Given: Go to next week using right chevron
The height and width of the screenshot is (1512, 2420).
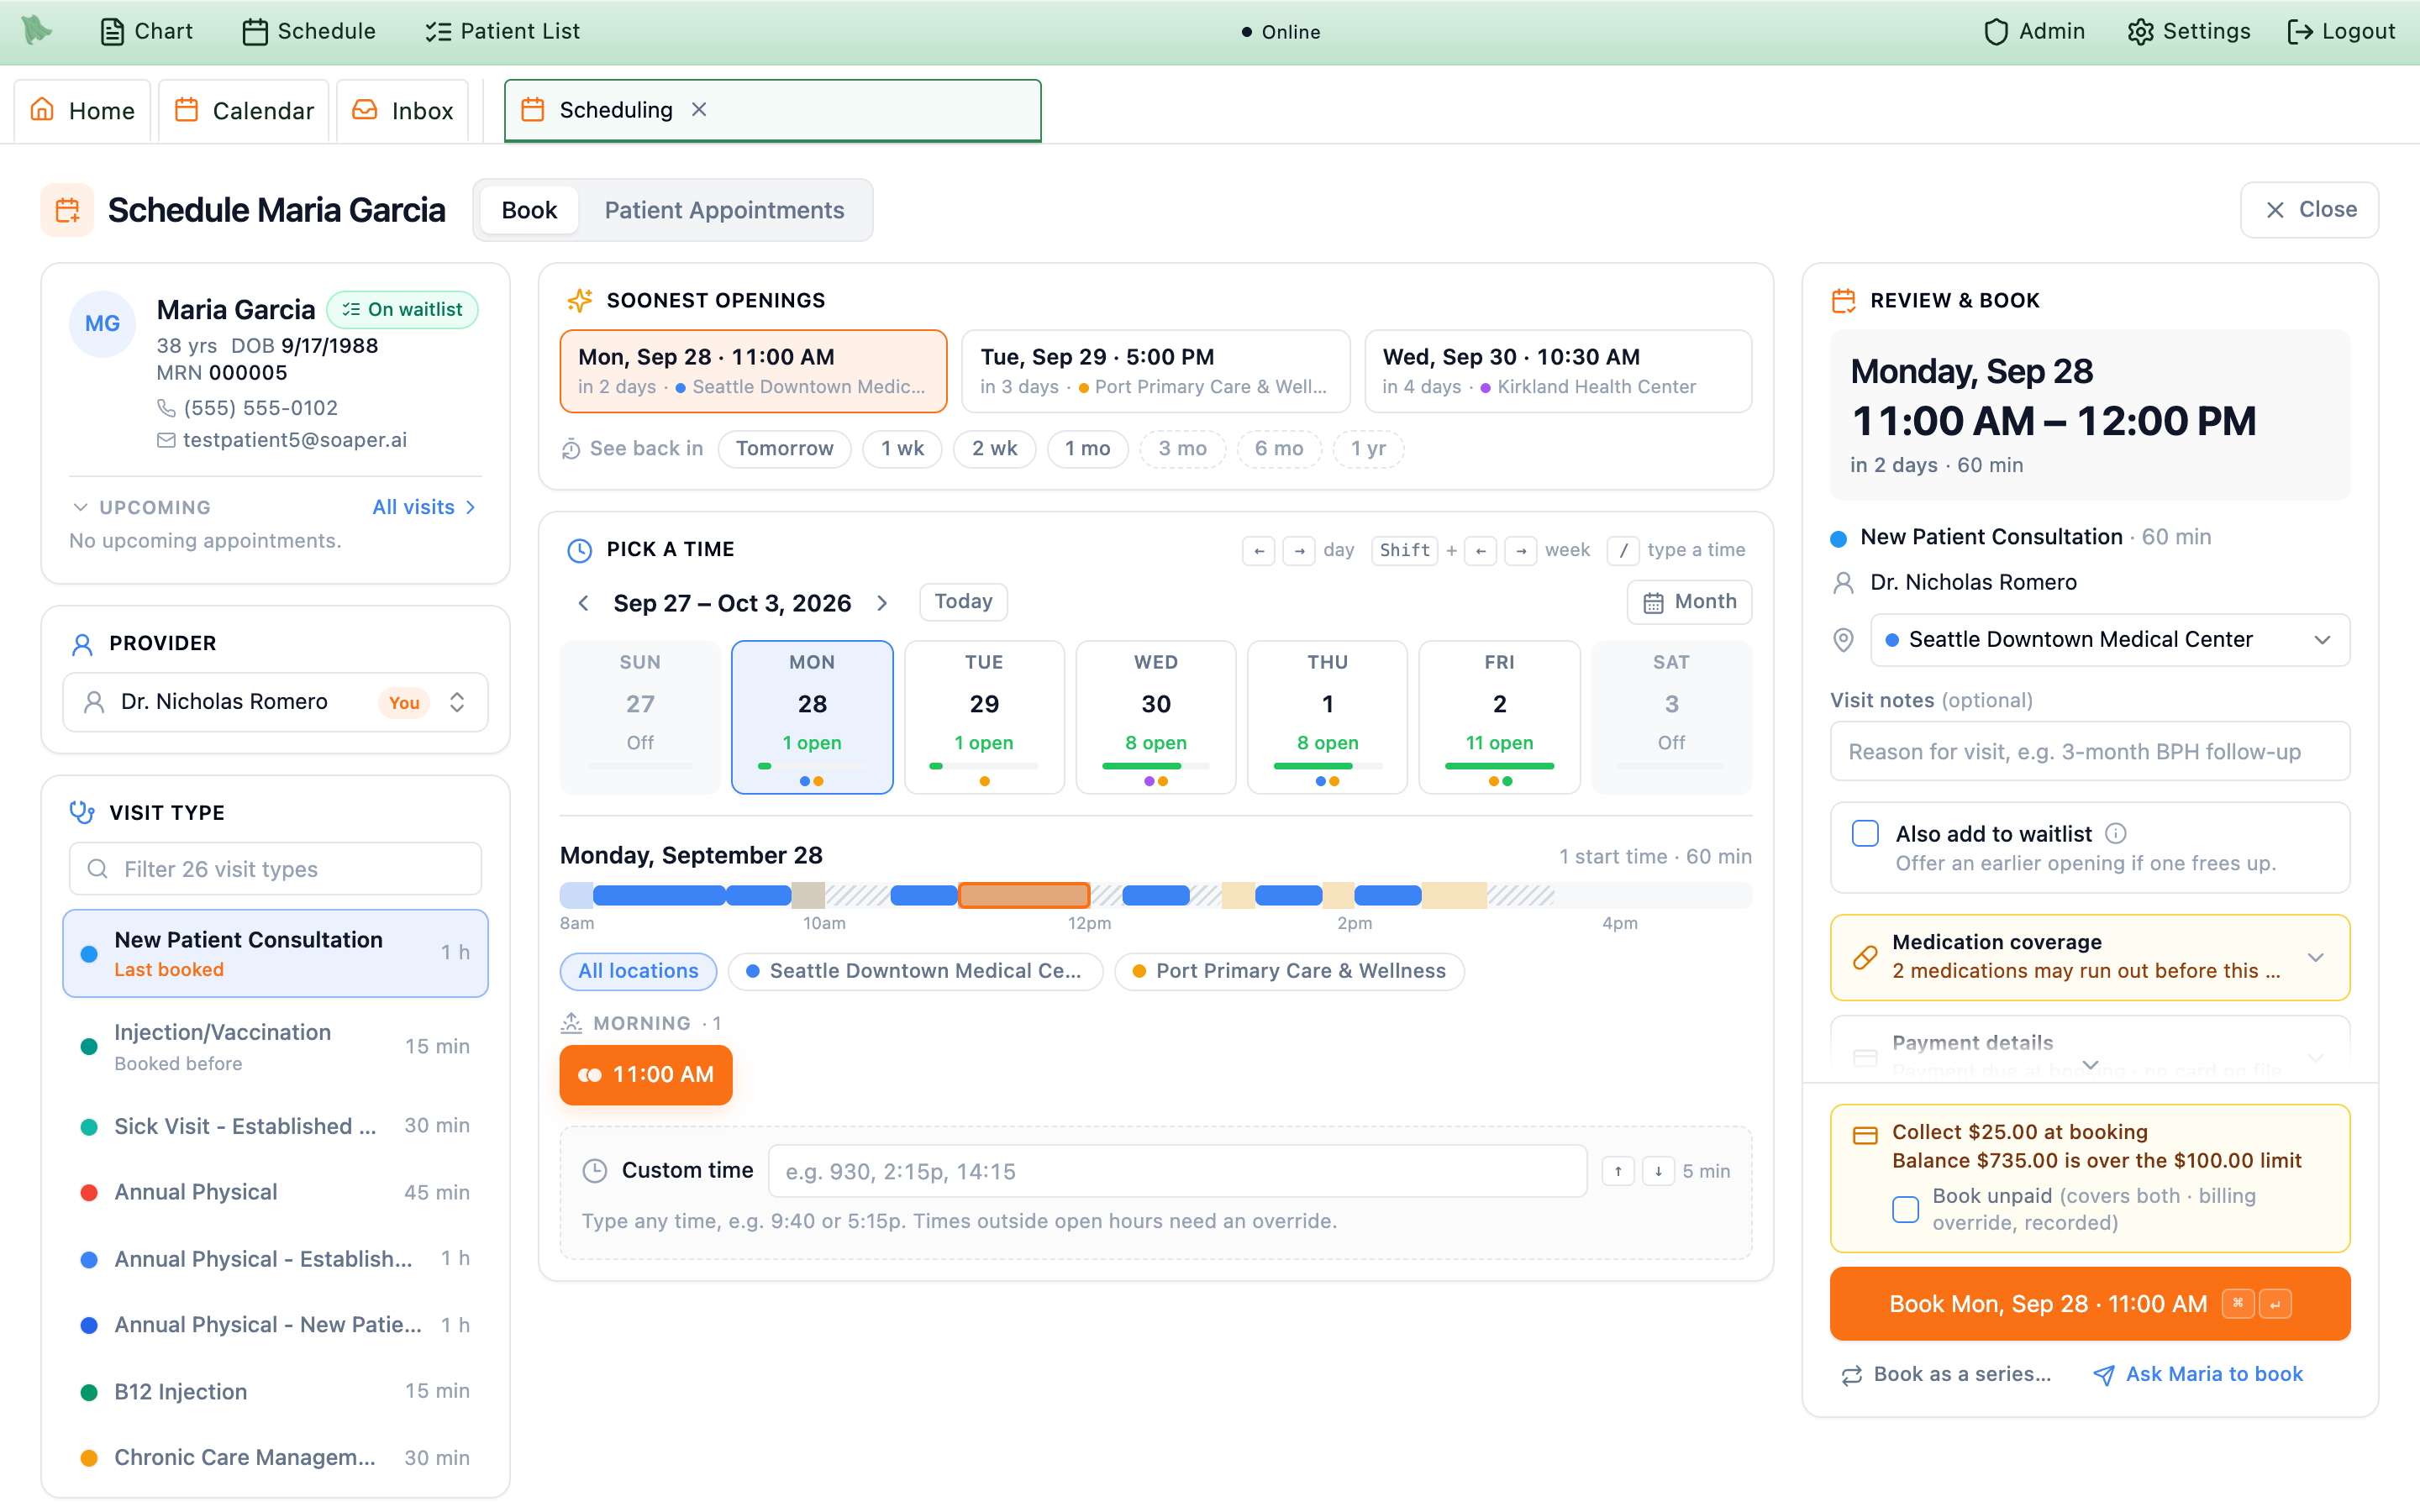Looking at the screenshot, I should pos(882,603).
